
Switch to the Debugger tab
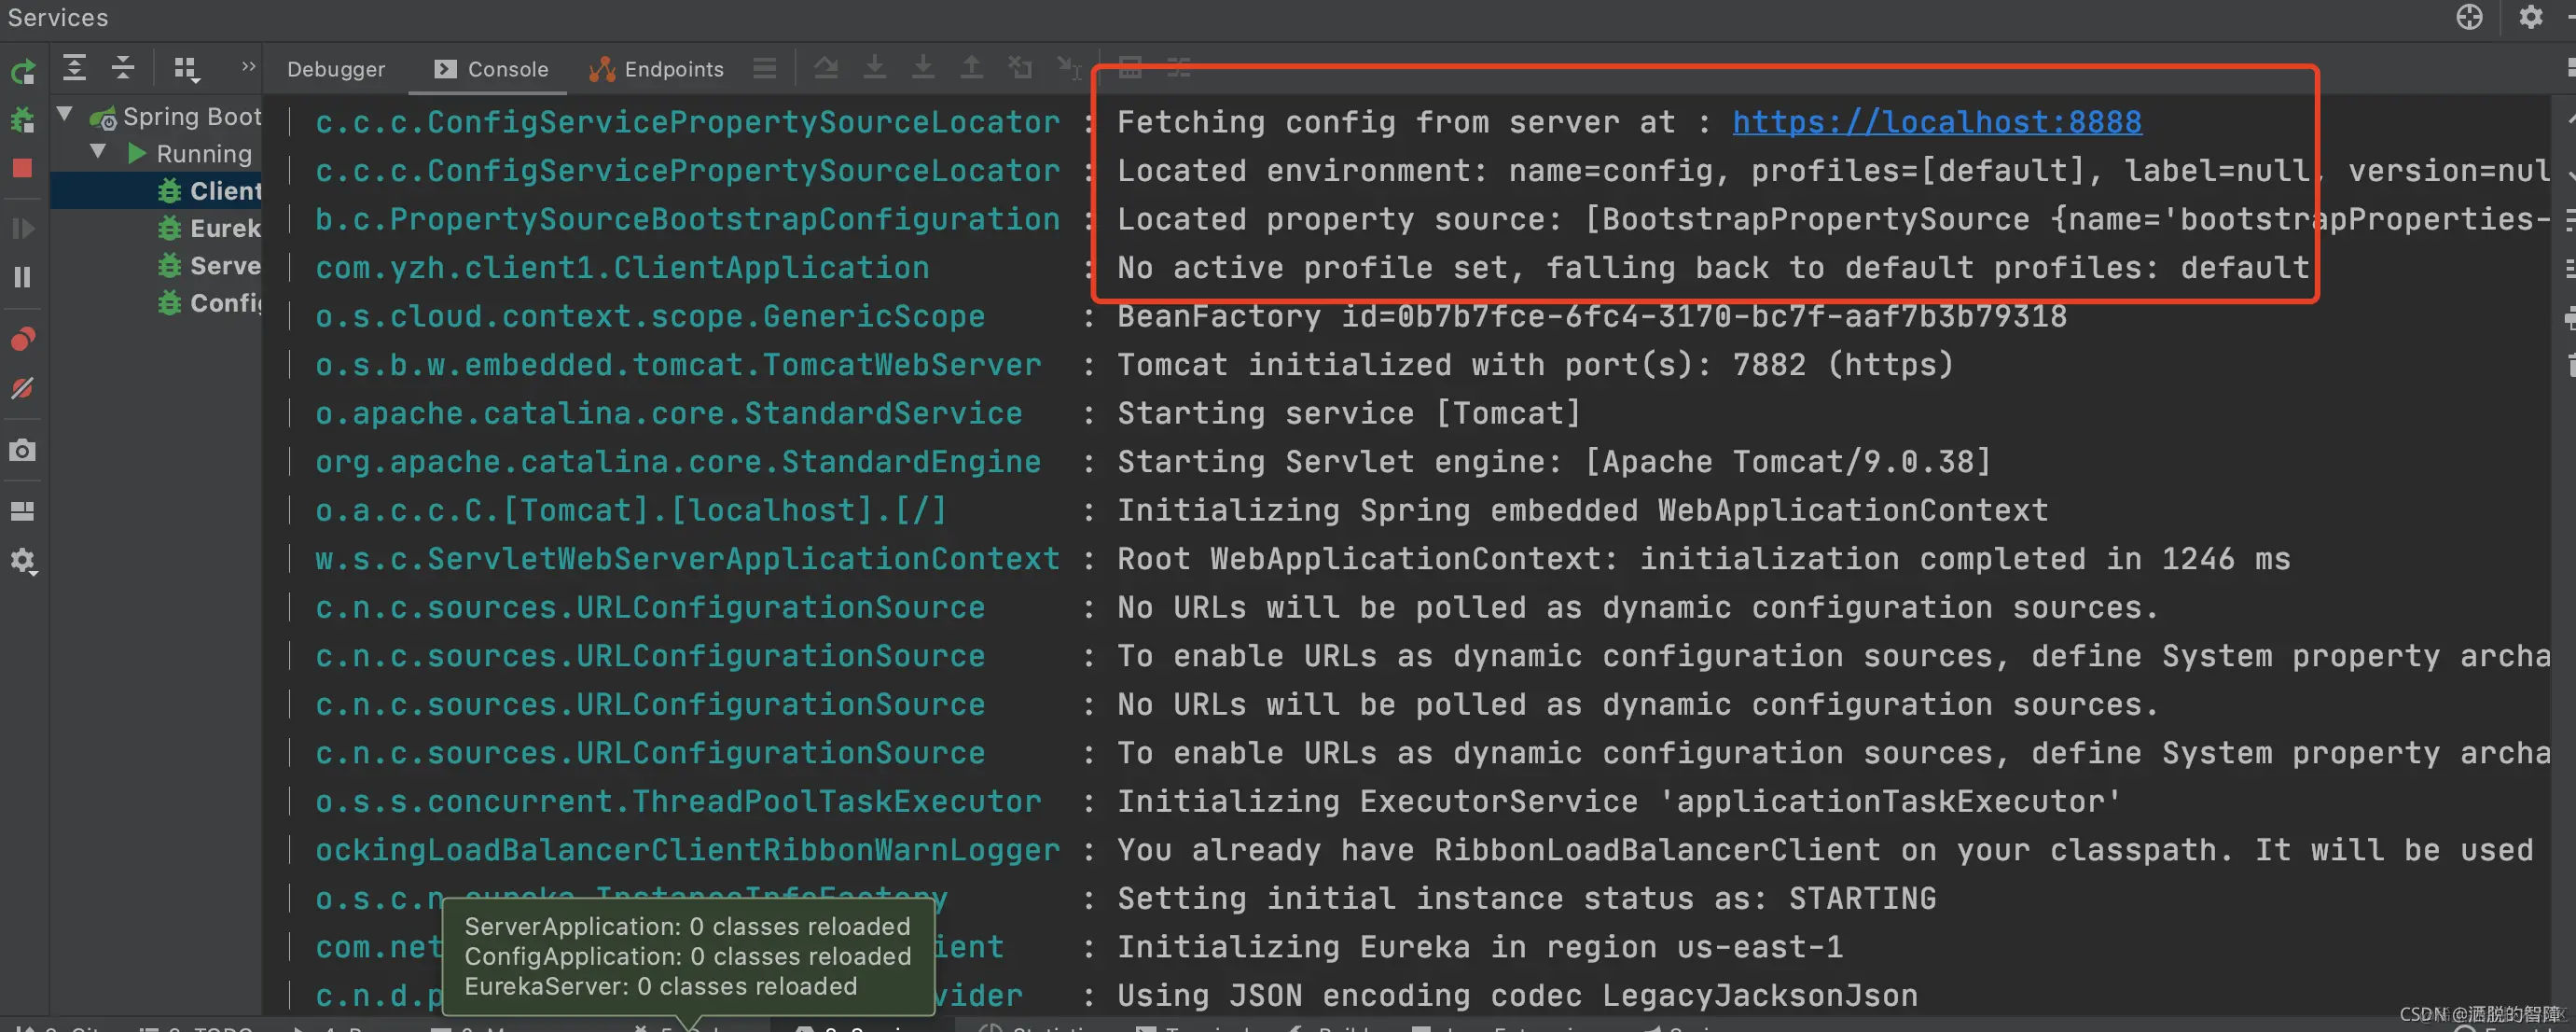click(x=336, y=69)
